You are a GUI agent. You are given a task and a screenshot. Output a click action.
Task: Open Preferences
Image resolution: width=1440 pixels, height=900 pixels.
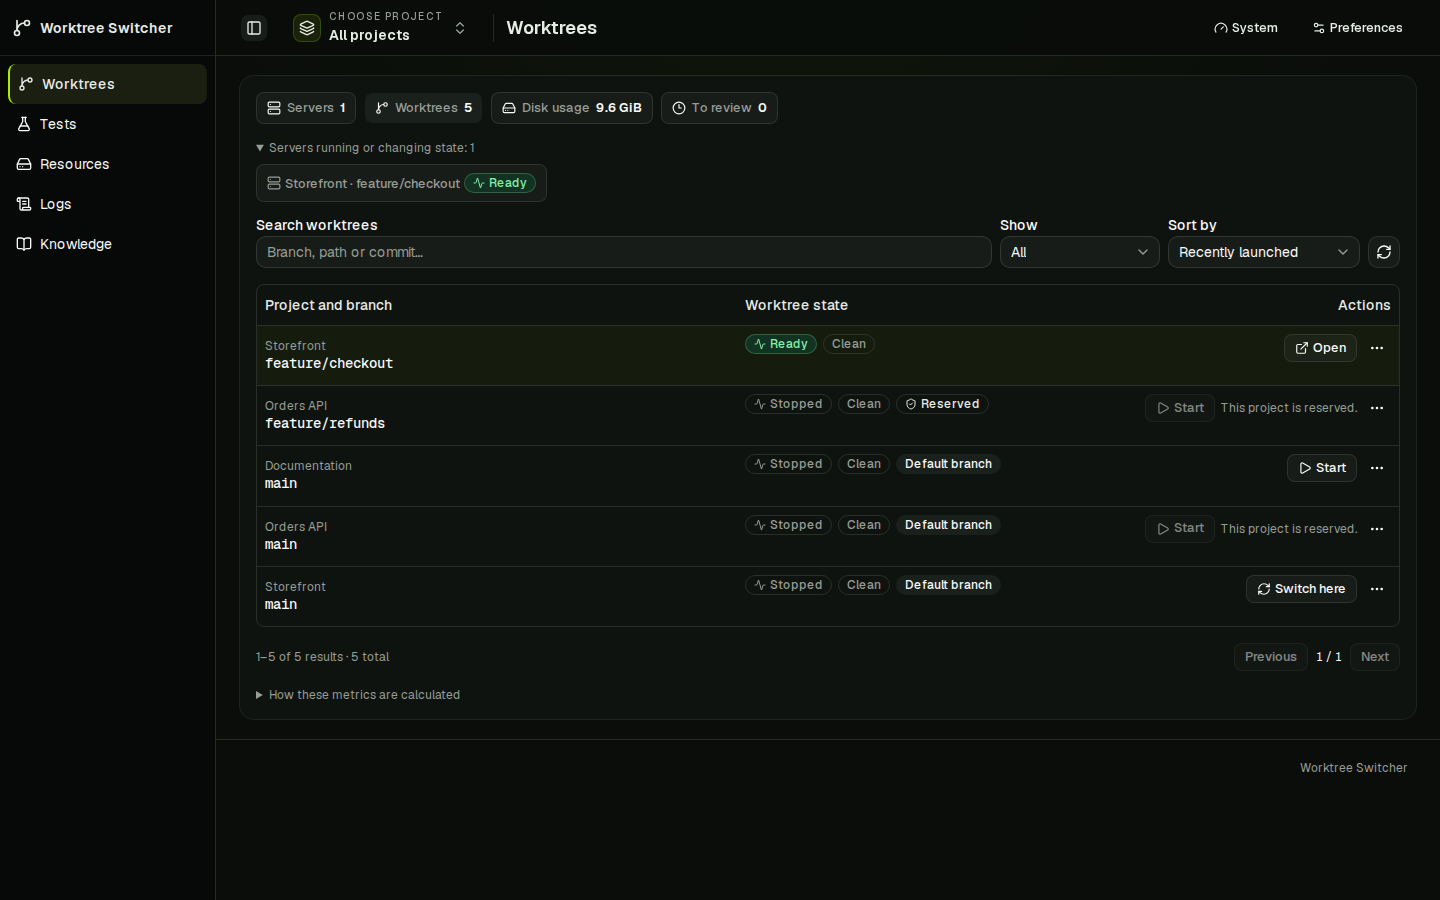click(x=1358, y=28)
